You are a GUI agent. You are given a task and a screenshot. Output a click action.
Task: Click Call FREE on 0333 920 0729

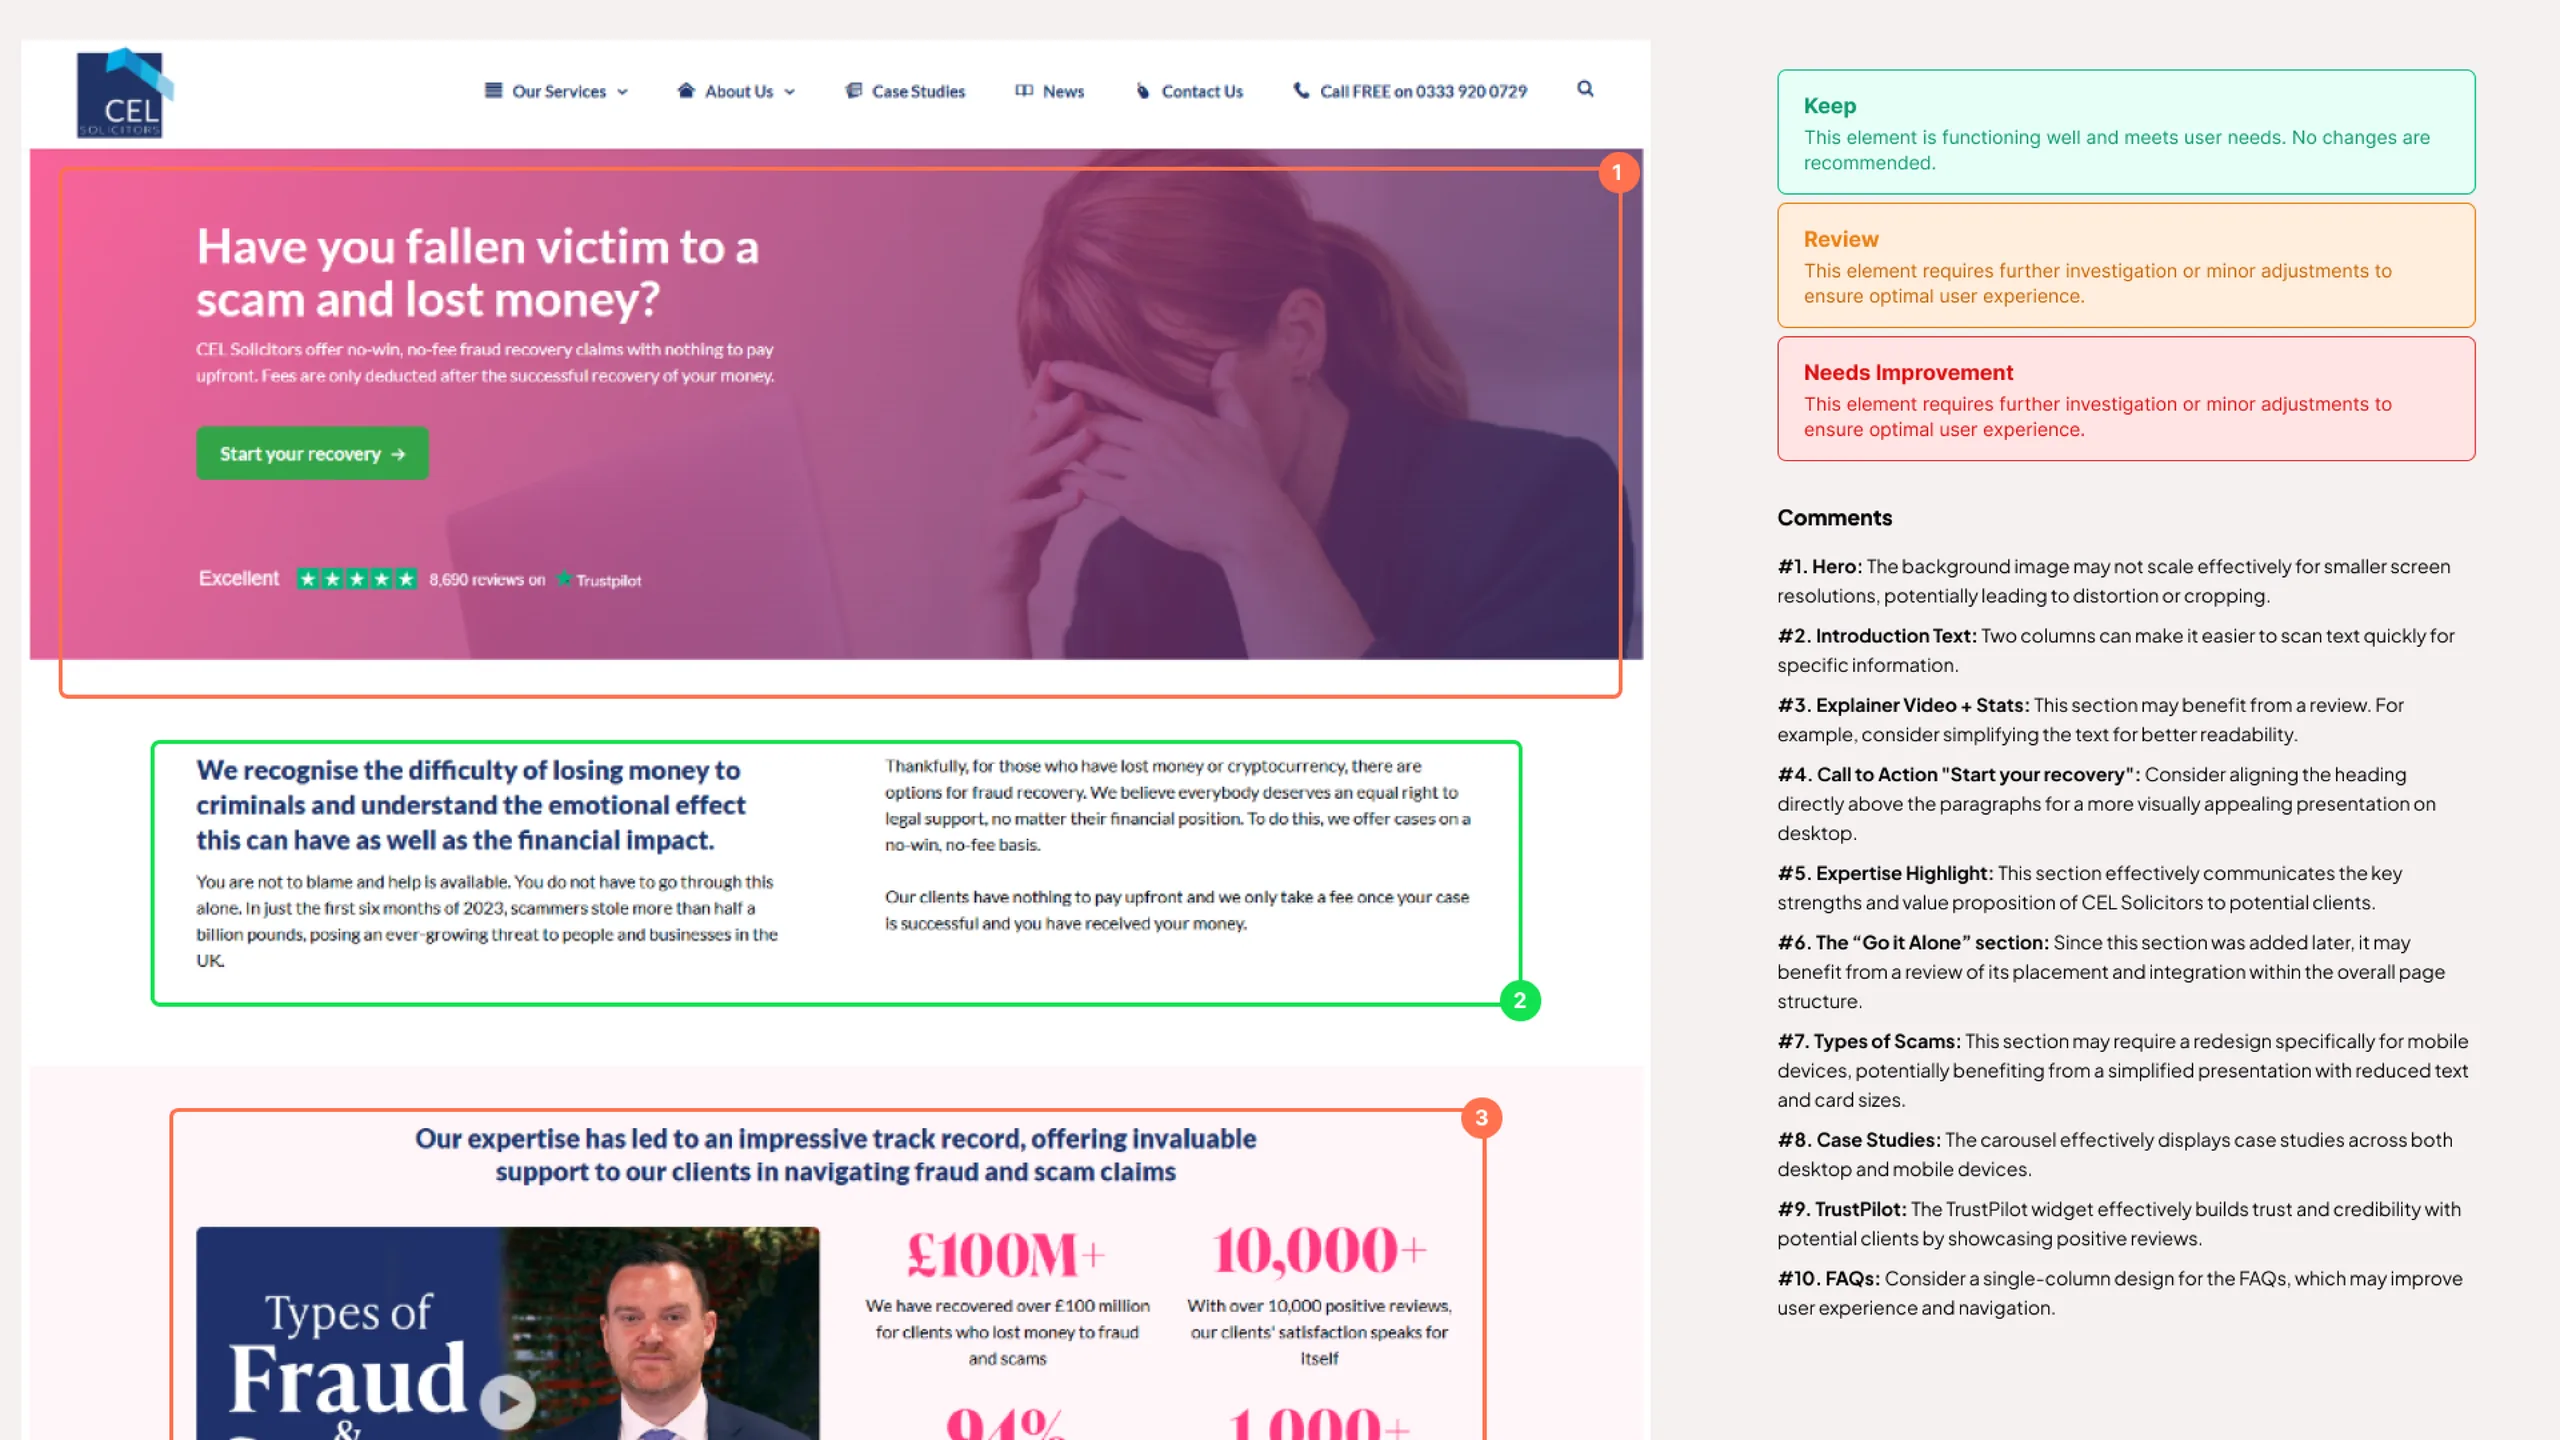pyautogui.click(x=1410, y=91)
